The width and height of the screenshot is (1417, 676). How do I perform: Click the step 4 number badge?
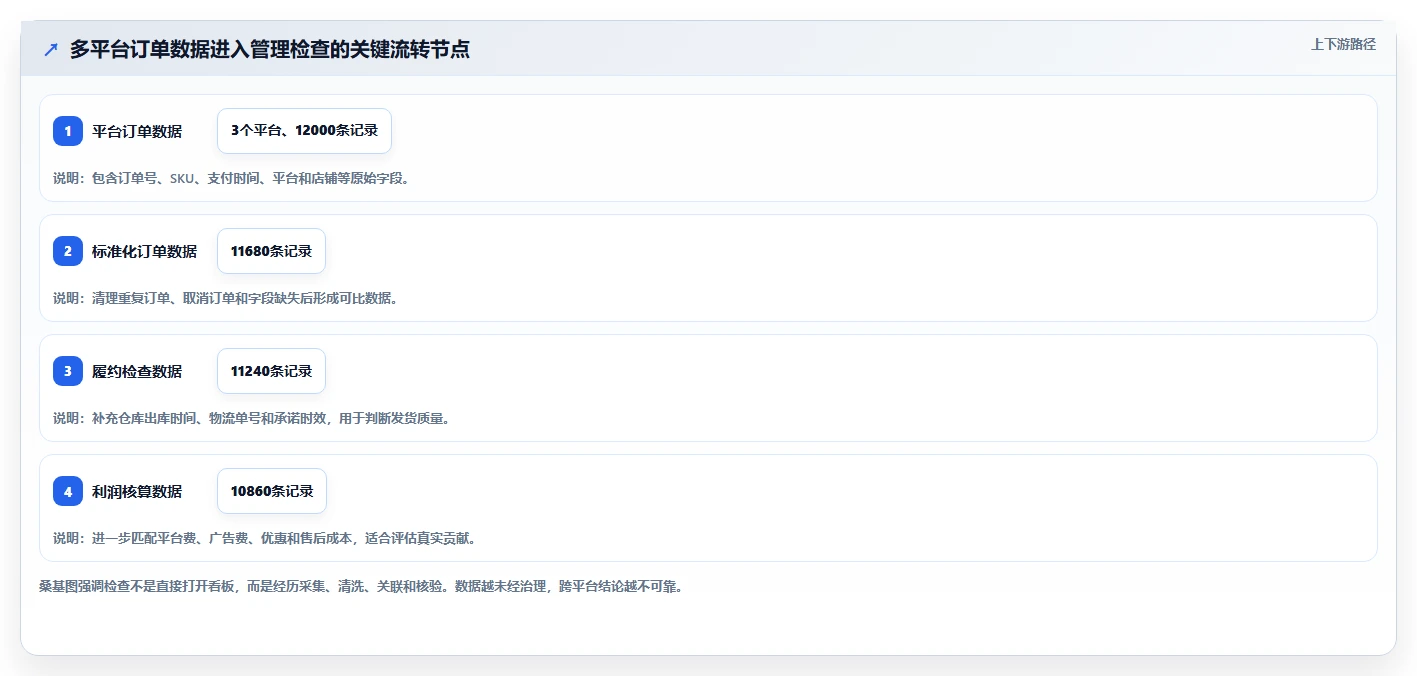point(68,491)
